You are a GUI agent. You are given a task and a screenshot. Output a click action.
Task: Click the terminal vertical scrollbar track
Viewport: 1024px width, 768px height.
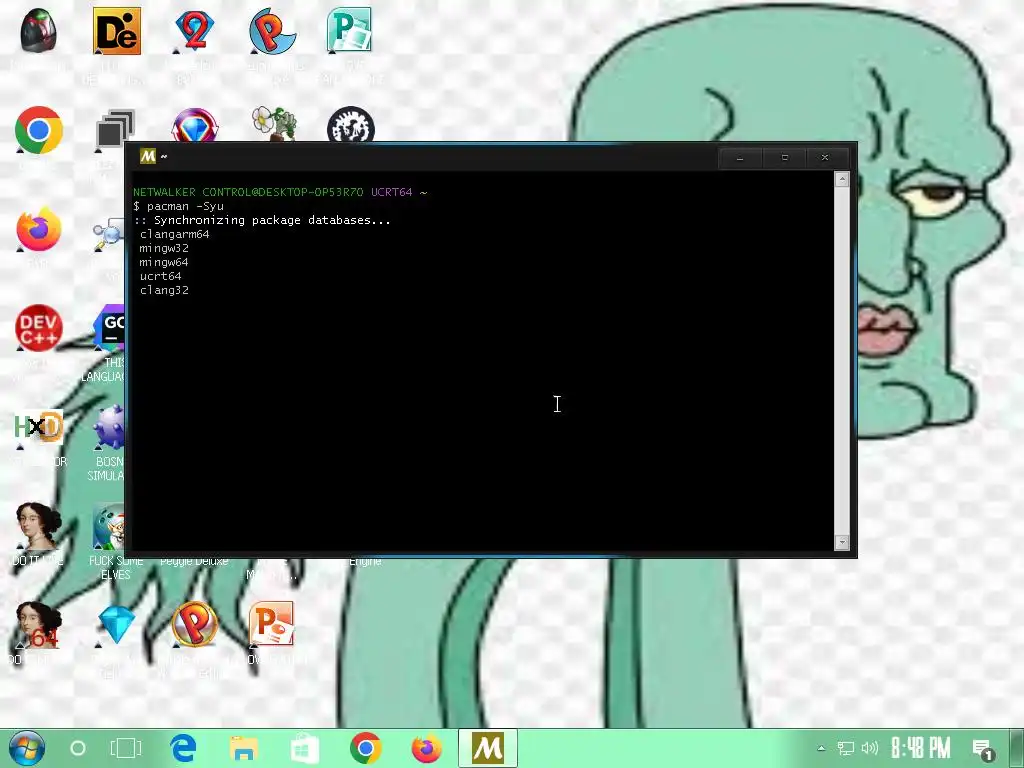(842, 360)
